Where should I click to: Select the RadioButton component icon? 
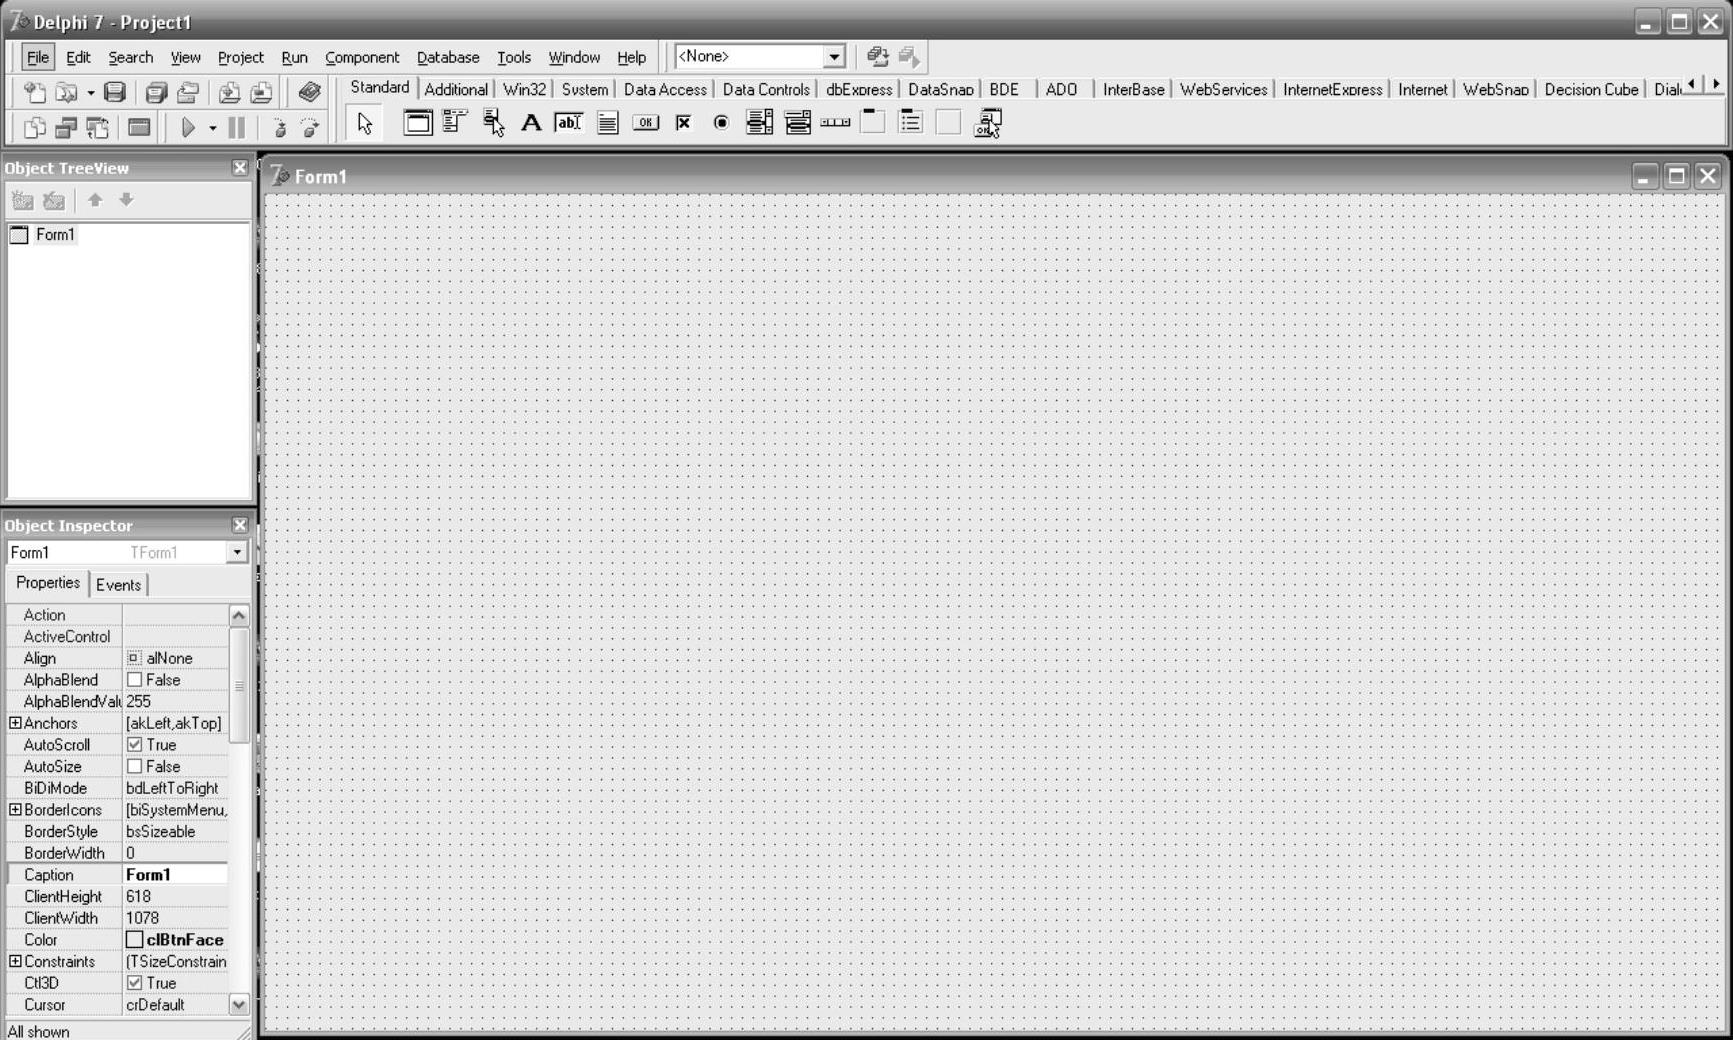[721, 123]
